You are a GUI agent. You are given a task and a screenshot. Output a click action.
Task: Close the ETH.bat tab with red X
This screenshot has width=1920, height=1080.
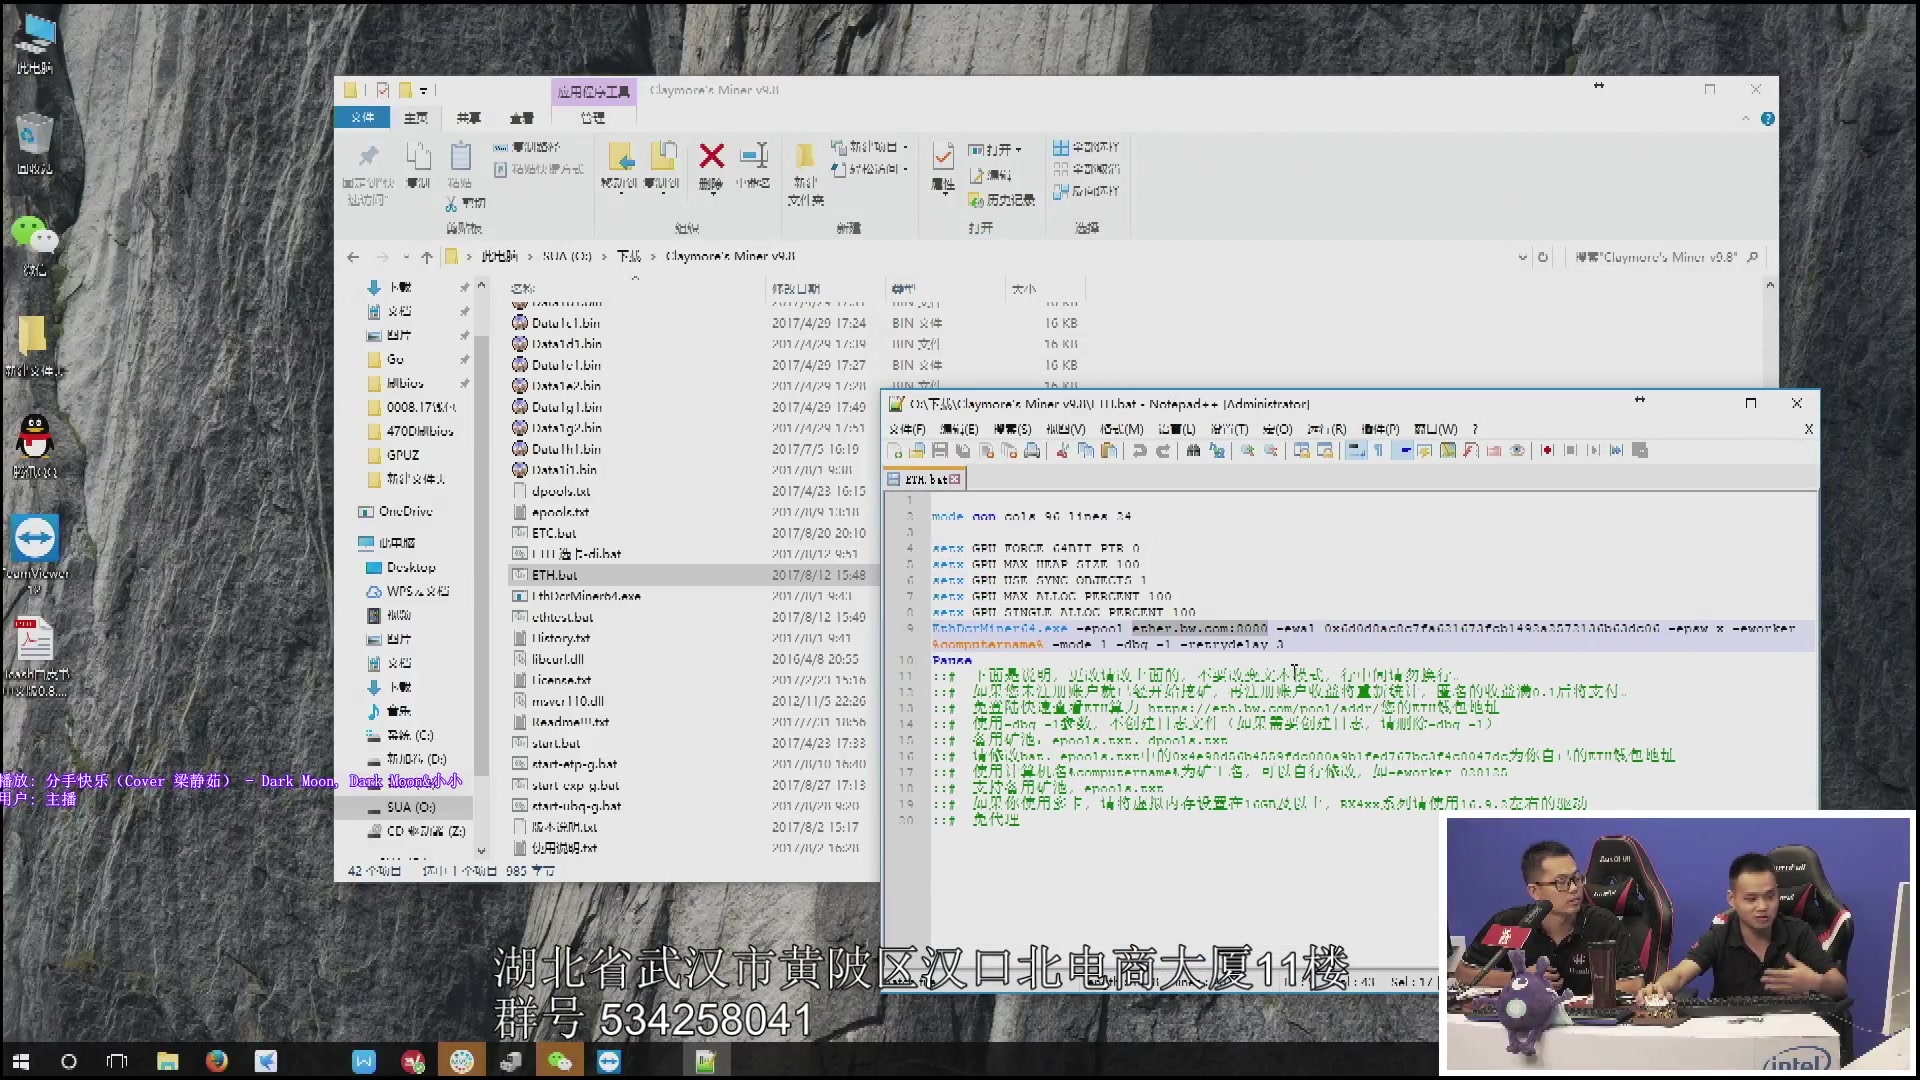point(955,480)
